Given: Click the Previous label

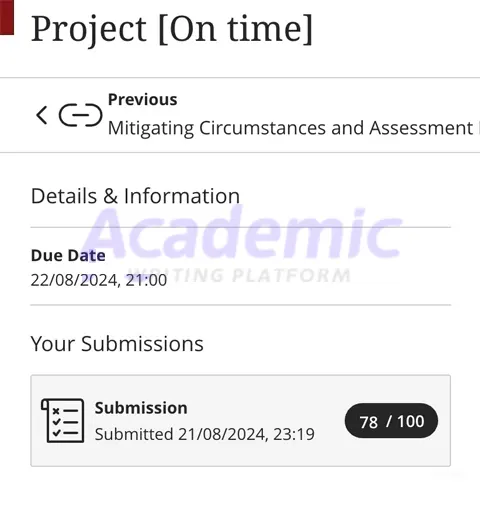Looking at the screenshot, I should (x=143, y=100).
